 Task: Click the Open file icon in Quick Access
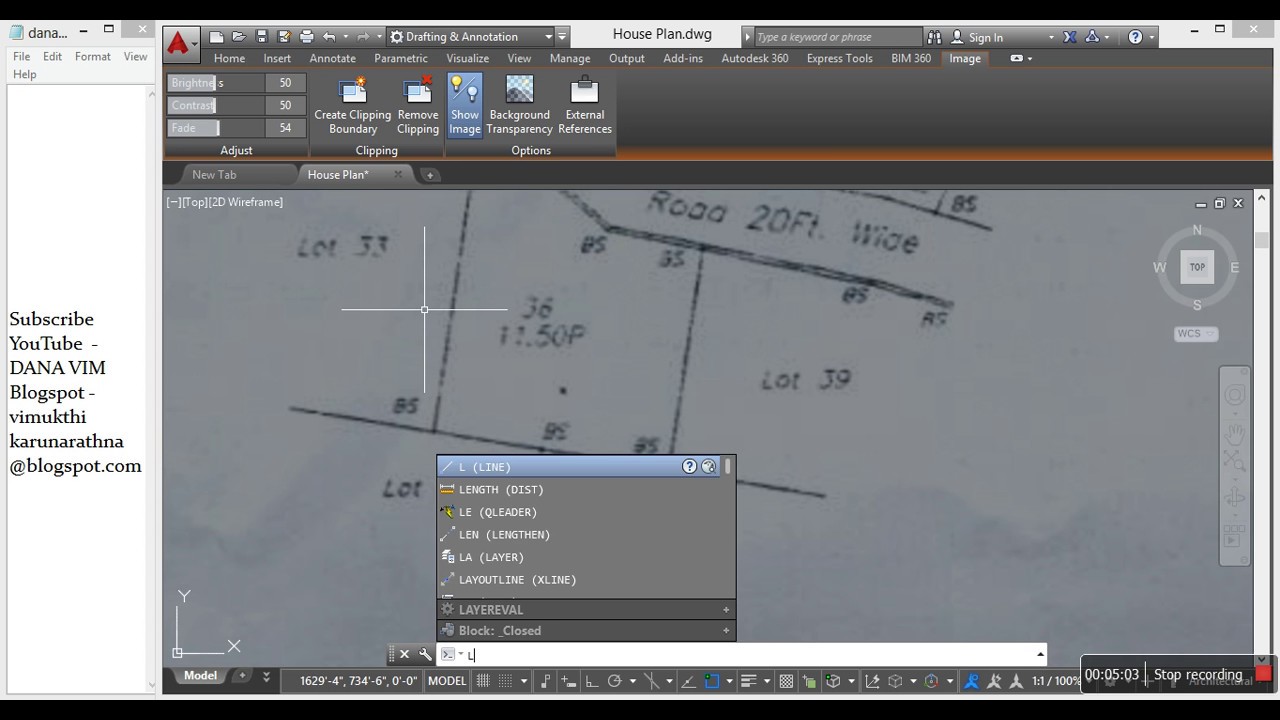tap(238, 37)
